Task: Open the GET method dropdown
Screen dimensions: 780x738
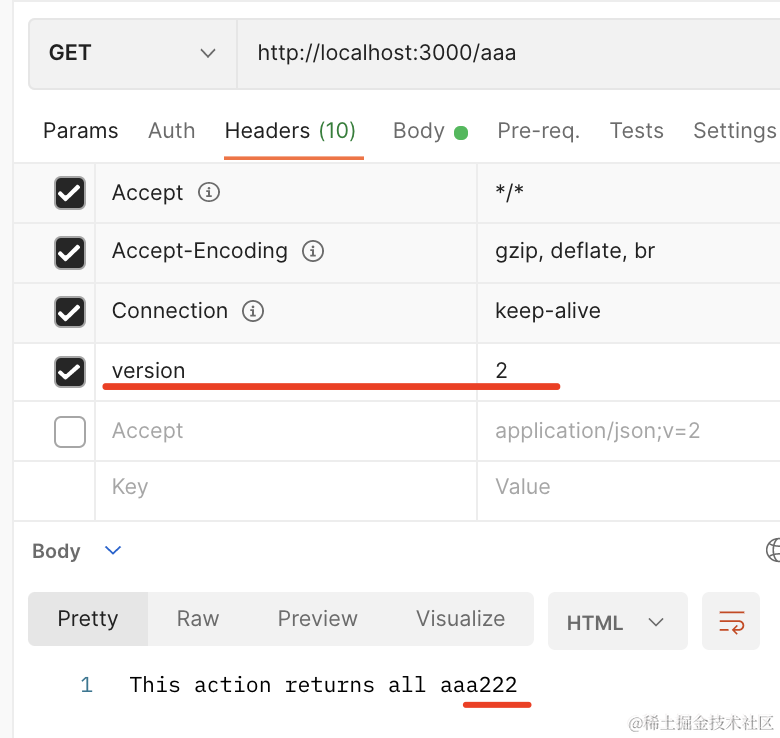Action: [132, 54]
